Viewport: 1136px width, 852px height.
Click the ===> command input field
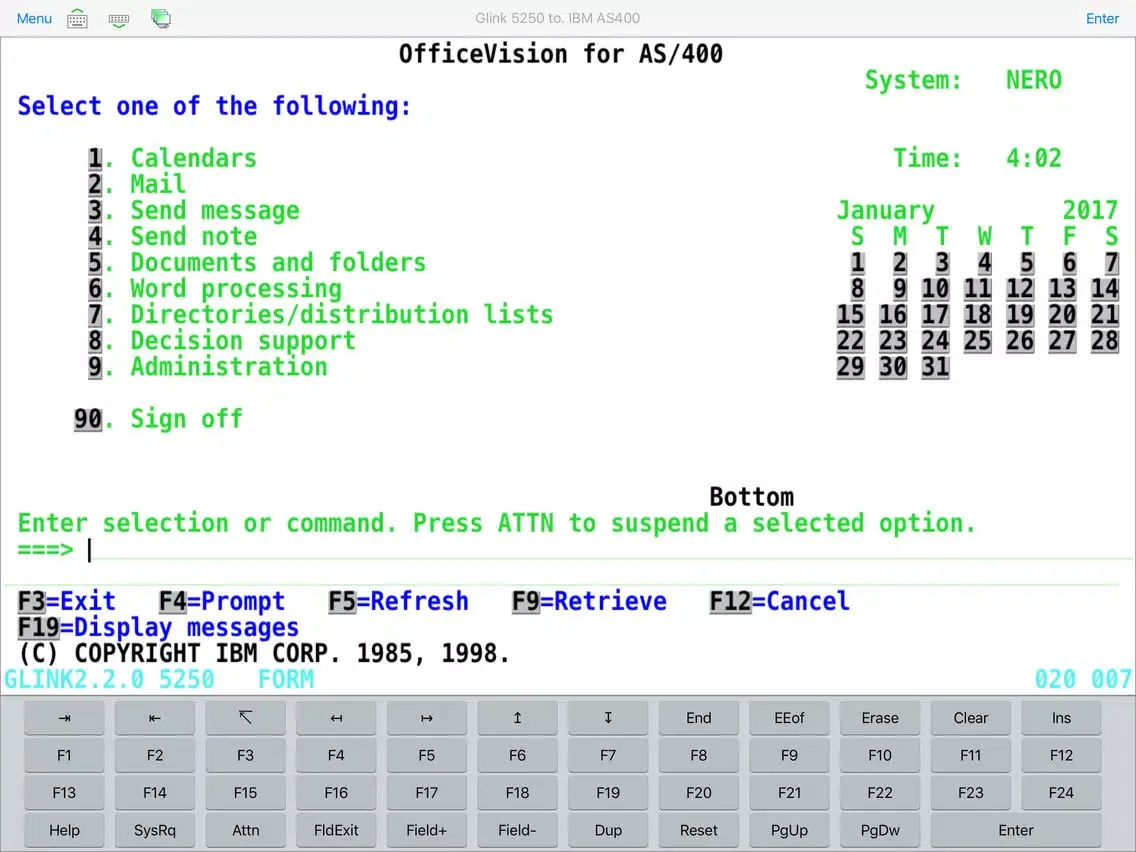click(x=609, y=550)
